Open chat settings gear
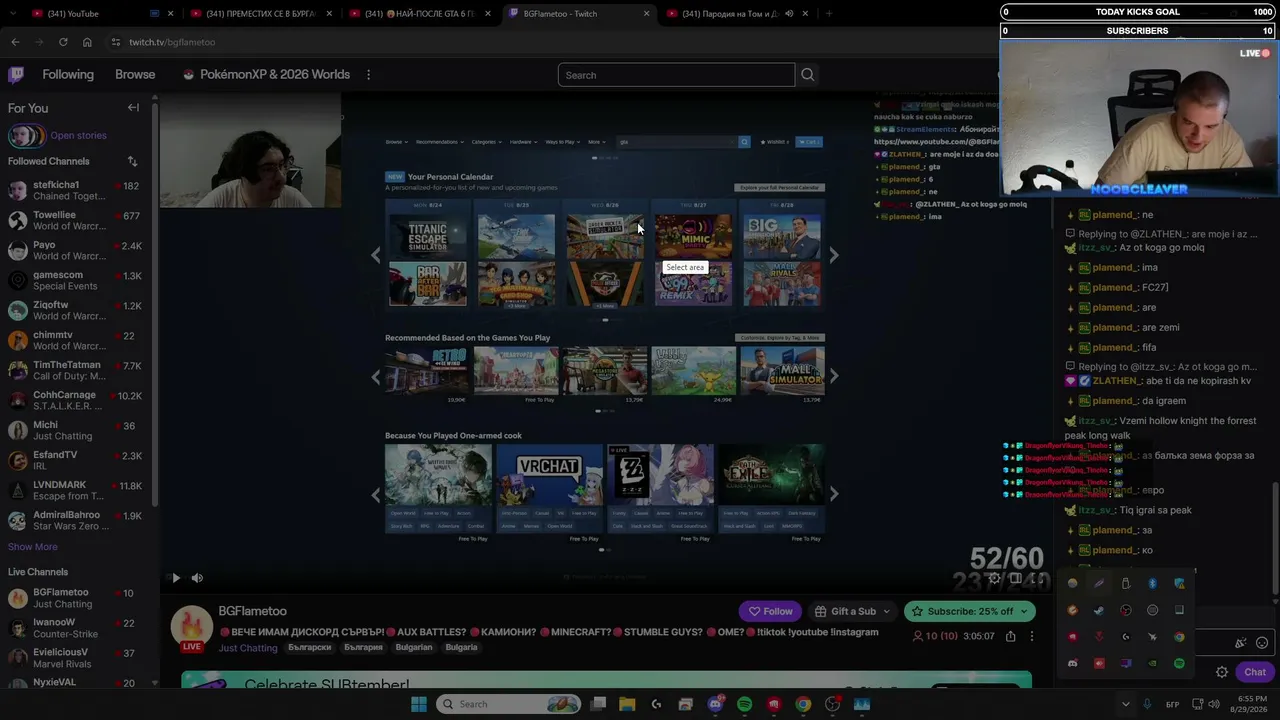This screenshot has height=720, width=1280. 1222,672
